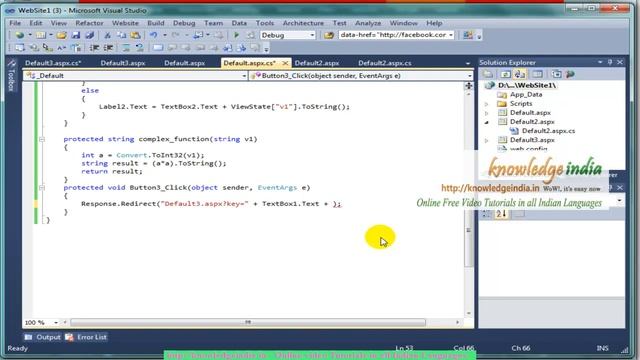Image resolution: width=640 pixels, height=360 pixels.
Task: Open the Refactor menu
Action: point(89,23)
